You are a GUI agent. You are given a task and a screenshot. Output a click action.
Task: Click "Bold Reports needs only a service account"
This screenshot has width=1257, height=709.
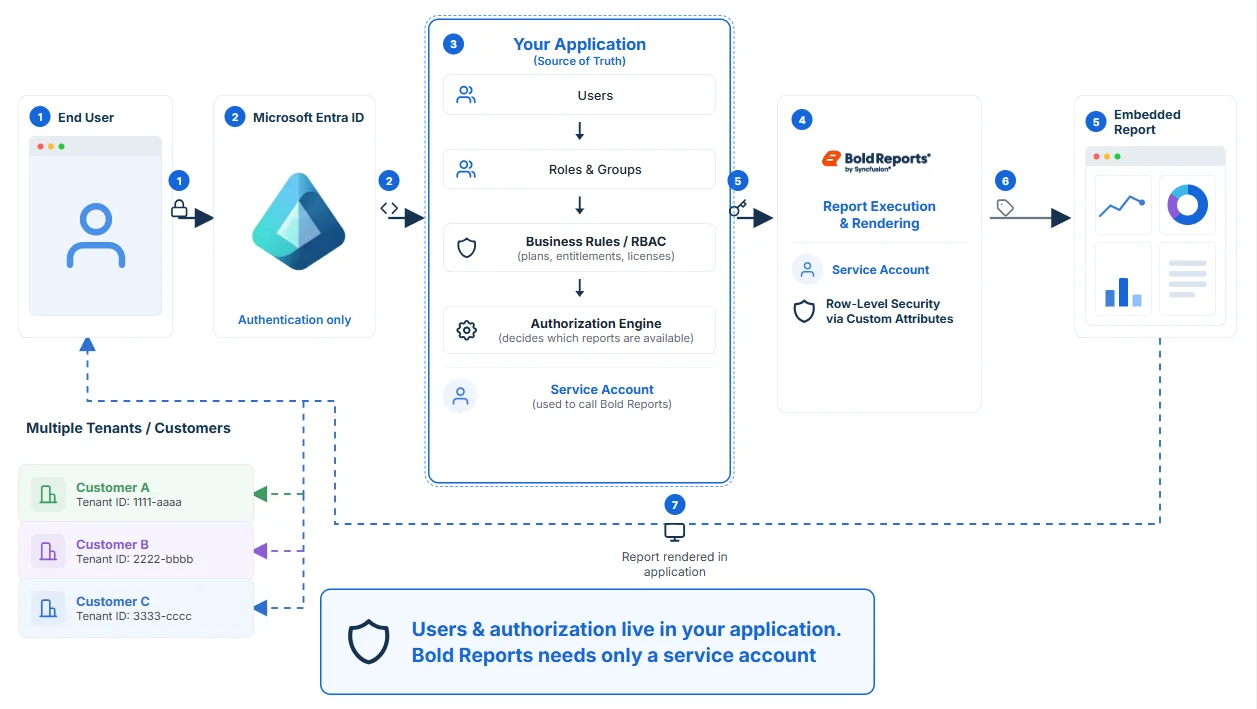pos(614,655)
